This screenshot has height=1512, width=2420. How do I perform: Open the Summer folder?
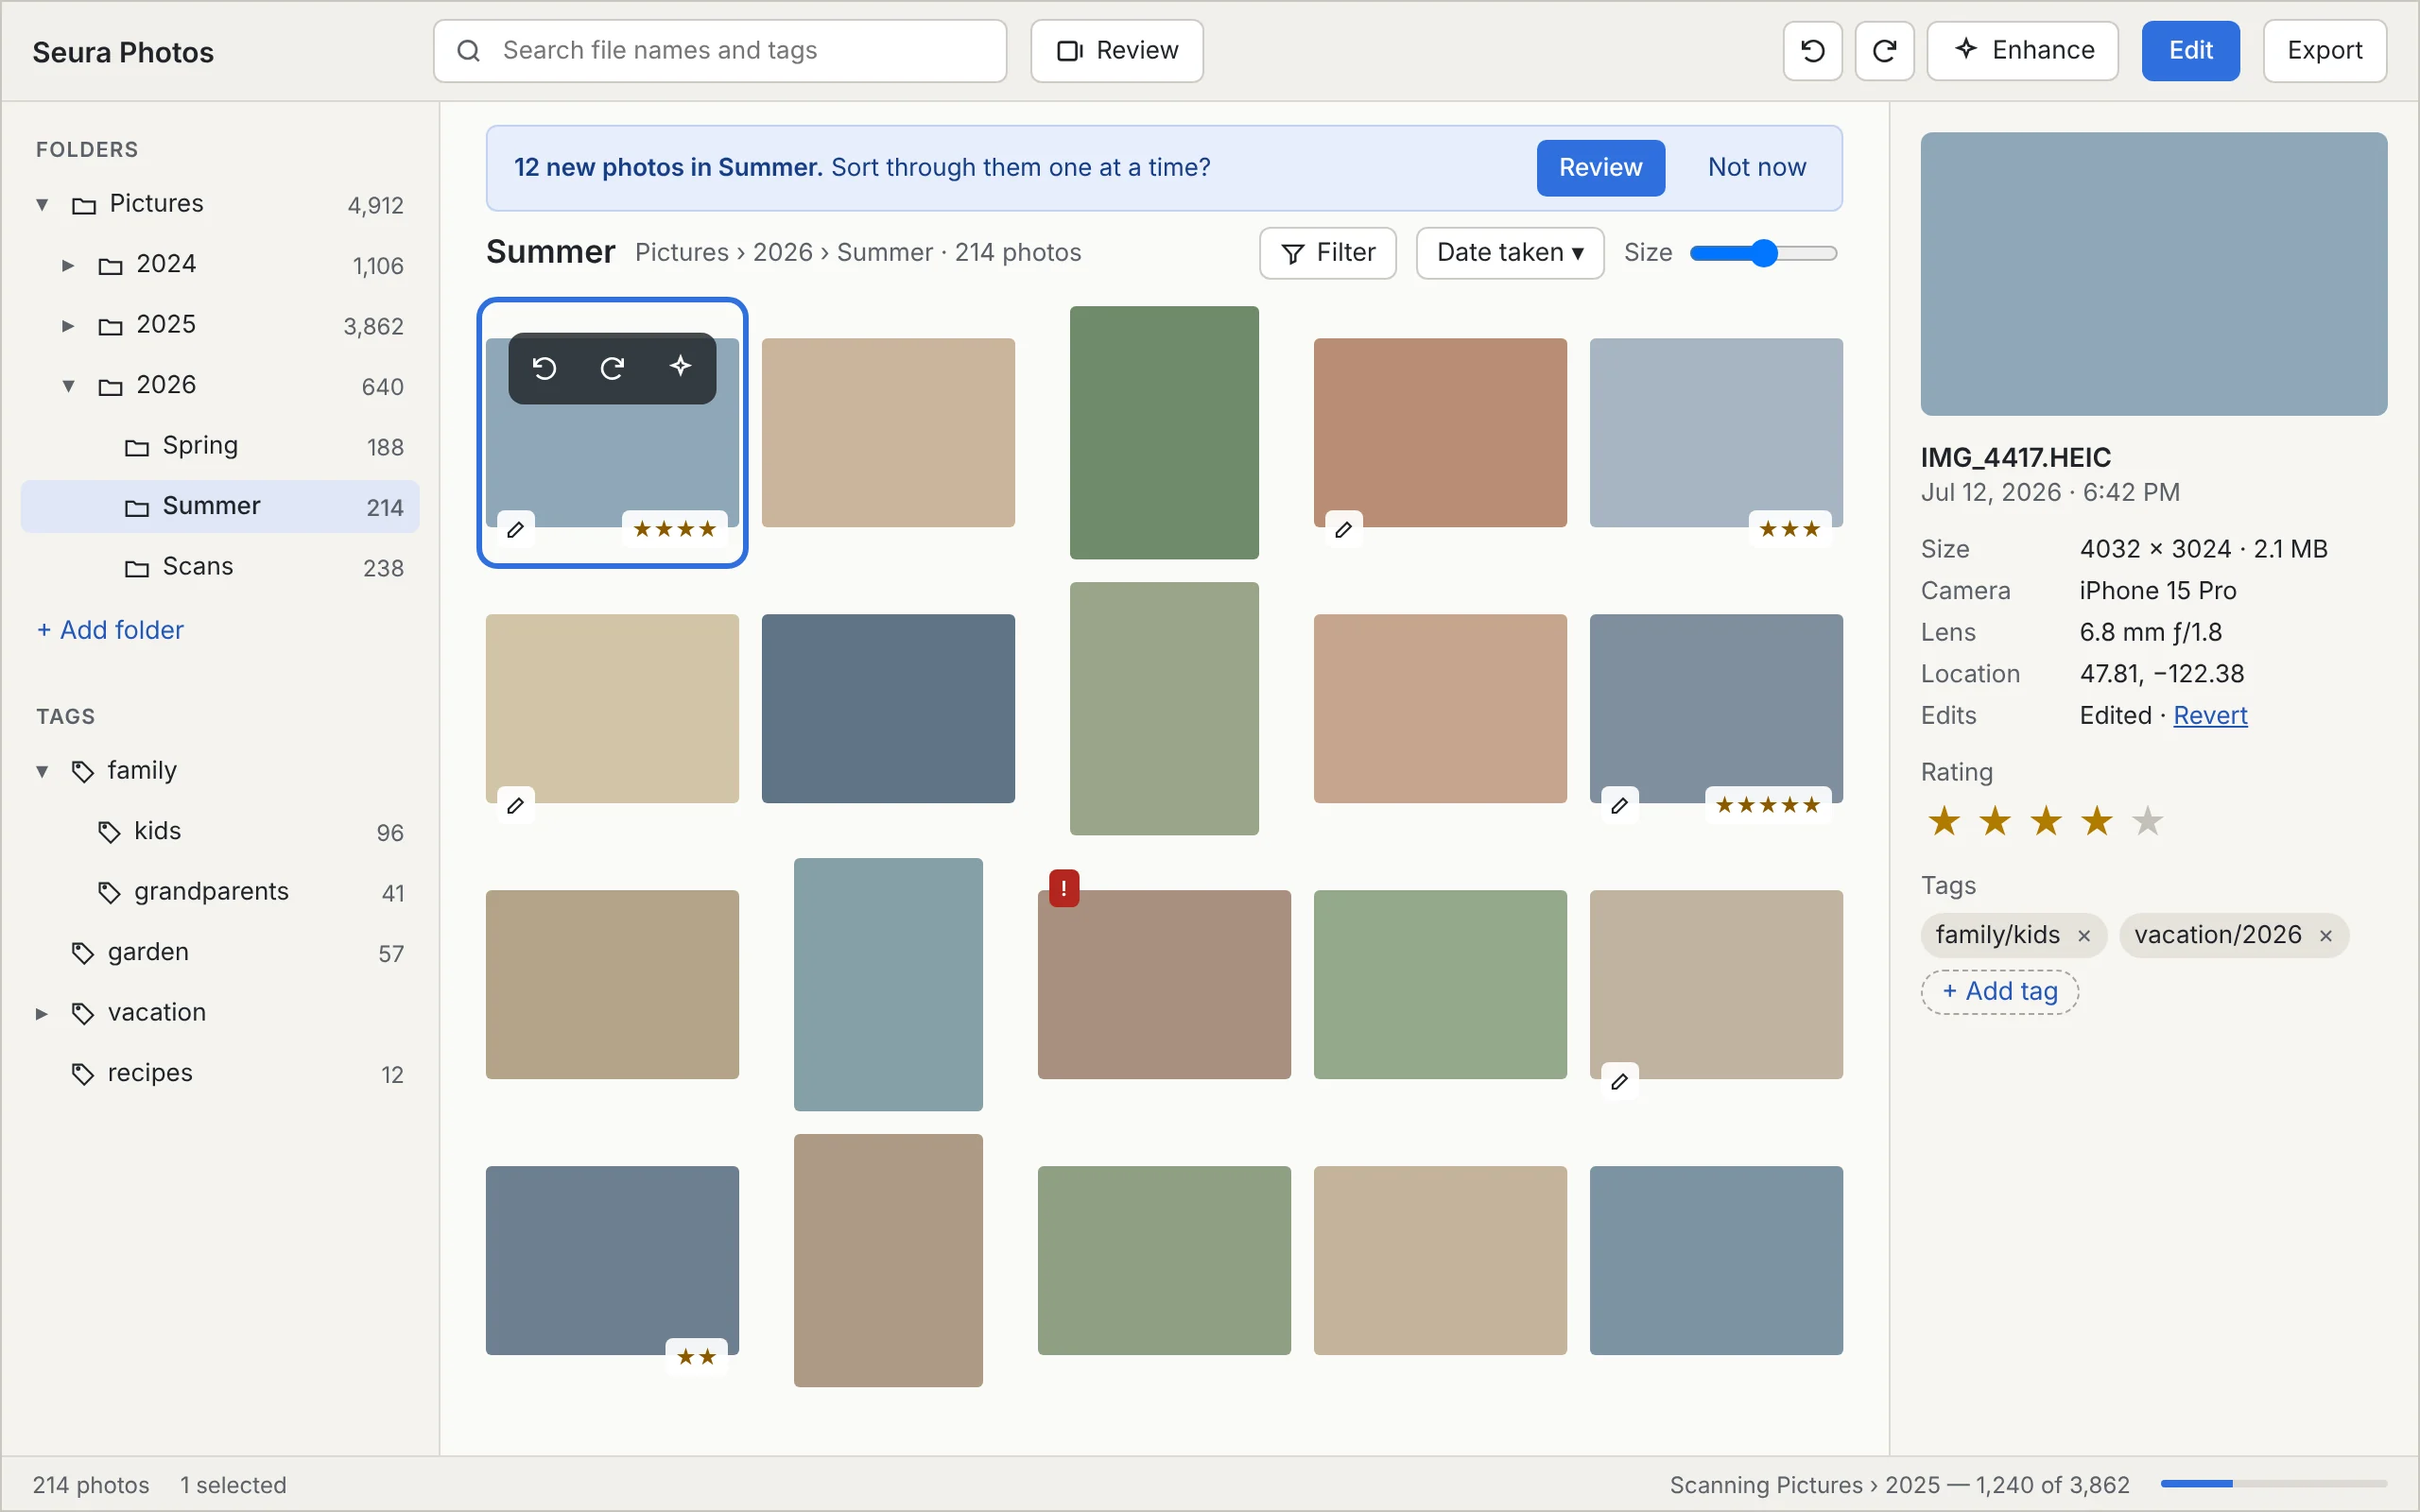[x=220, y=506]
